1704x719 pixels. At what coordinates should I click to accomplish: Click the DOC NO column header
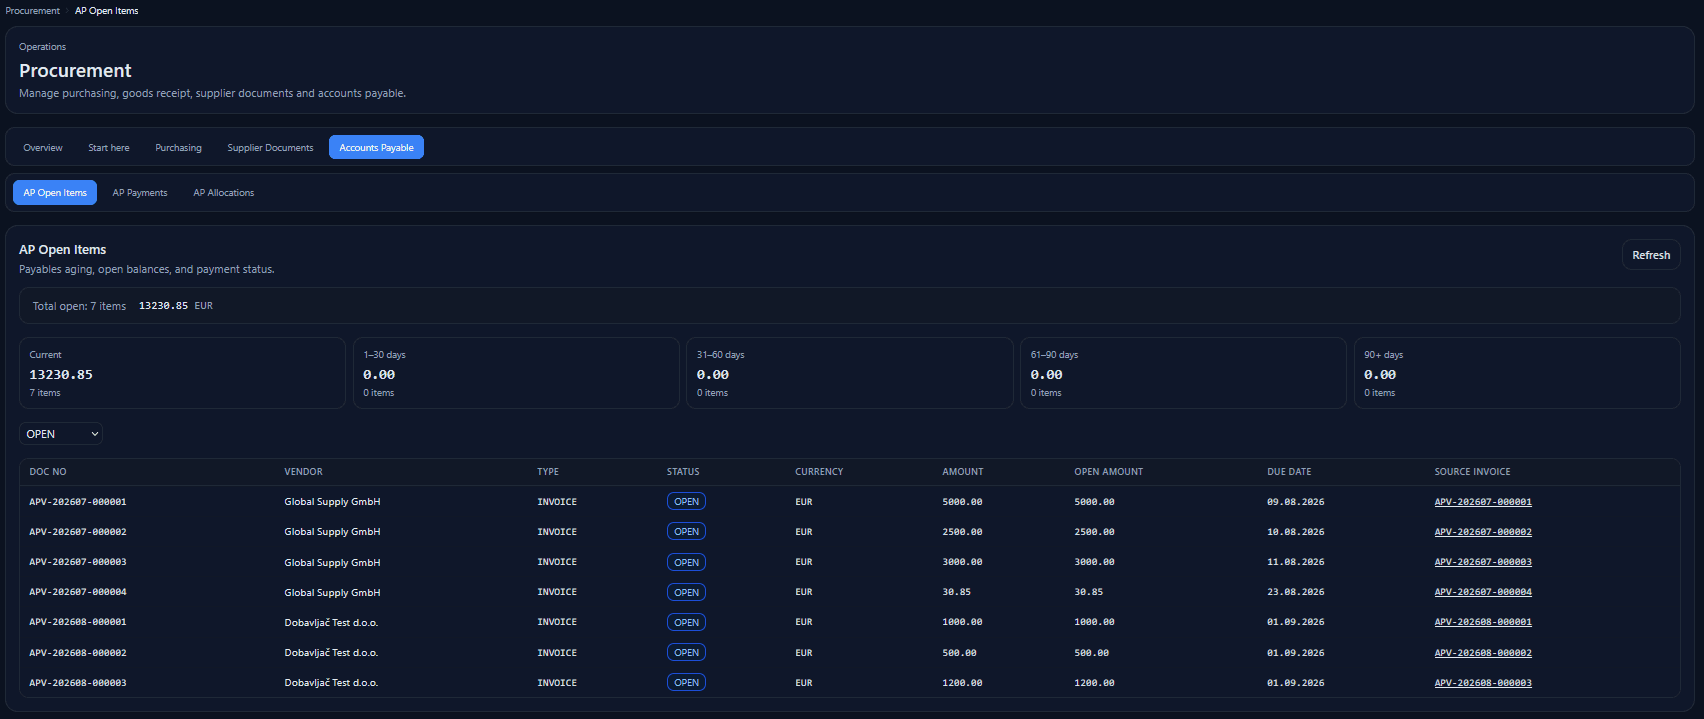(48, 472)
